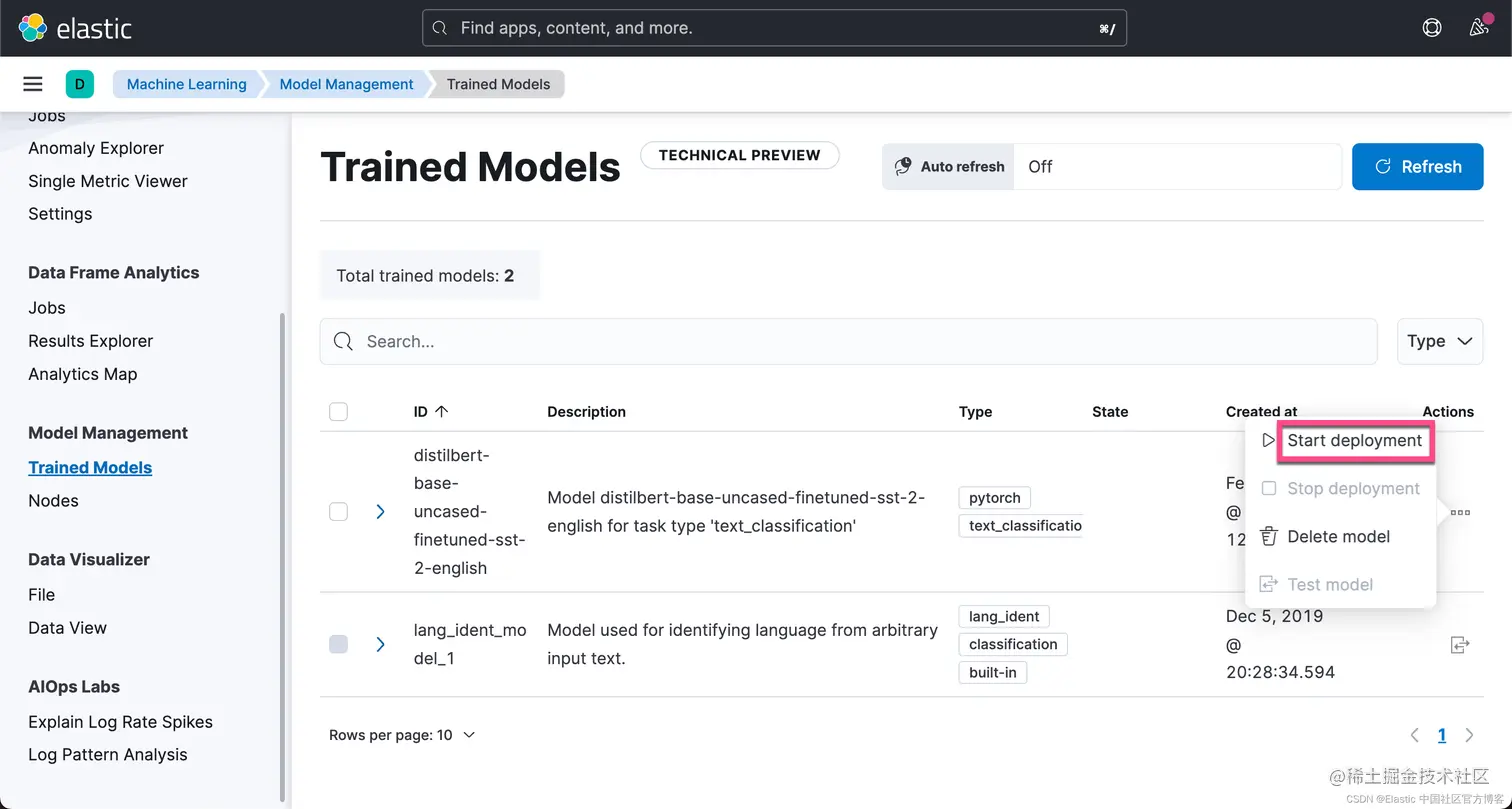Select Stop deployment menu entry

[1340, 488]
